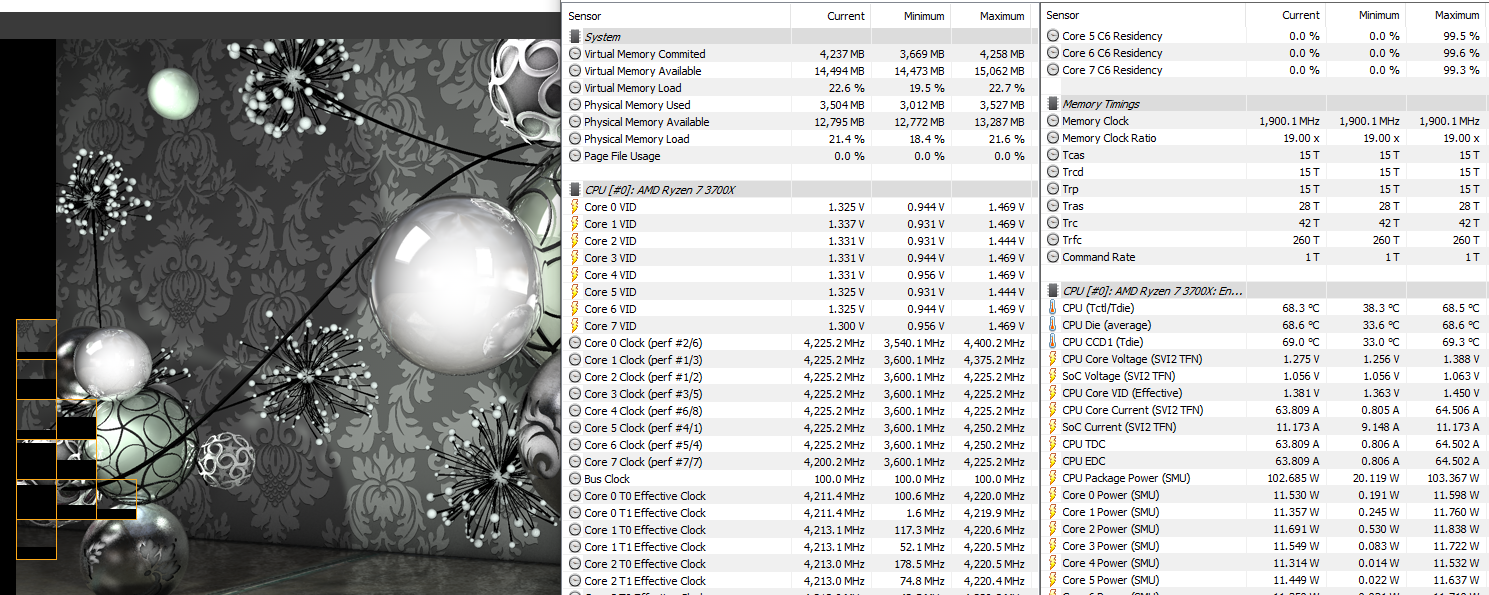Click the icon beside Physical Memory Used
Viewport: 1489px width, 595px height.
tap(574, 105)
